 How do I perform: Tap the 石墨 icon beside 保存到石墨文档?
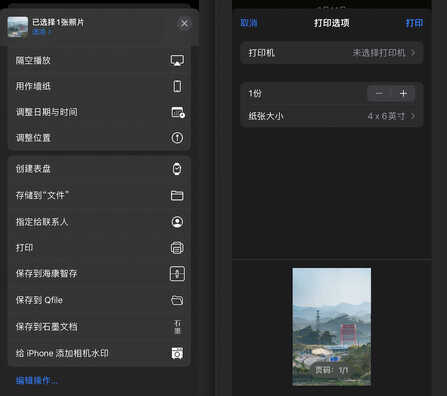pyautogui.click(x=177, y=327)
